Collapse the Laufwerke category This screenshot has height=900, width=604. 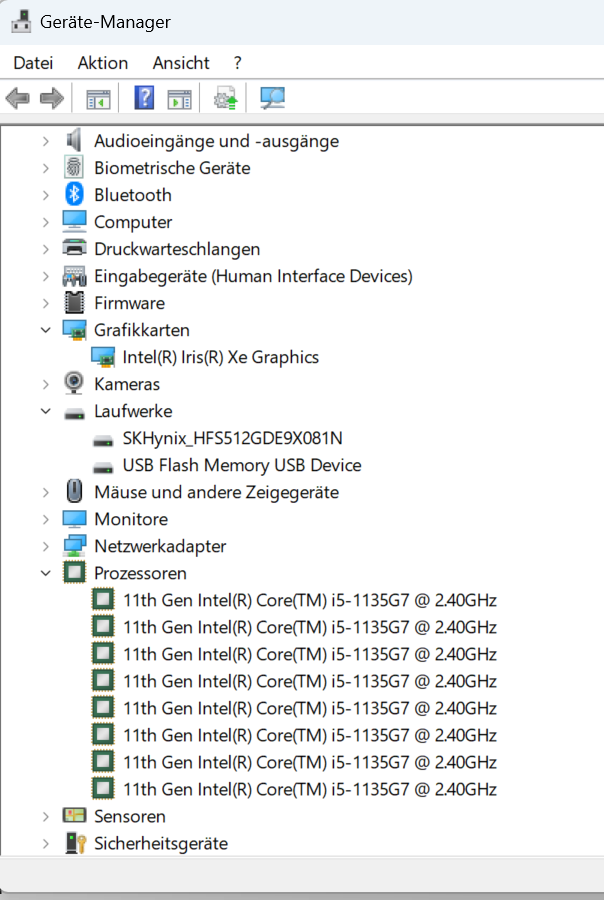(46, 411)
